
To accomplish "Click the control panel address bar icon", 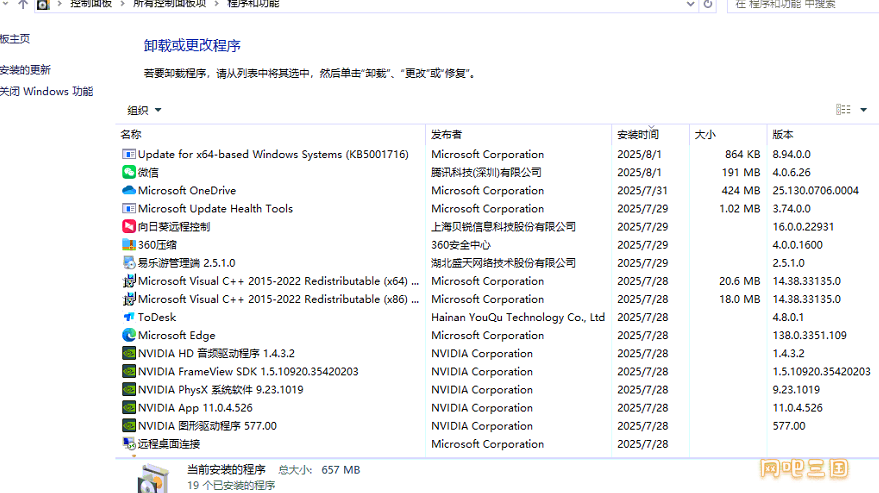I will pos(43,4).
